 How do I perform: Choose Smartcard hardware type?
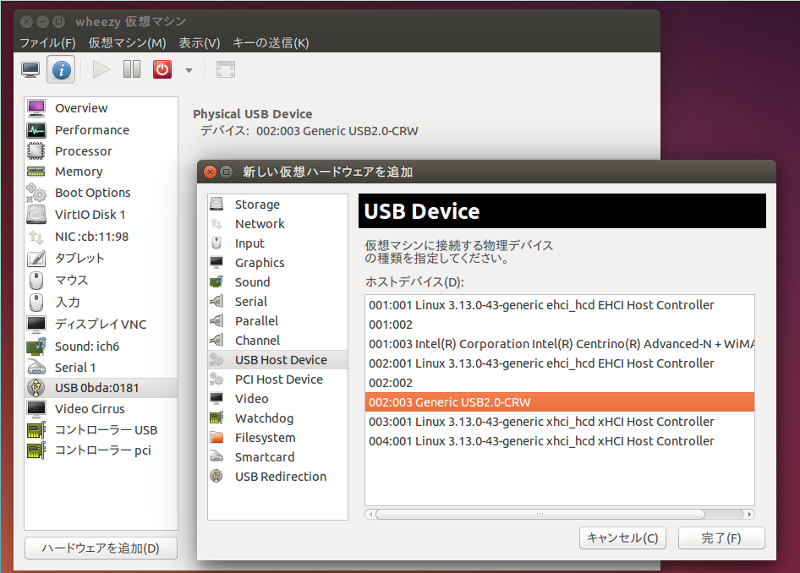point(278,457)
